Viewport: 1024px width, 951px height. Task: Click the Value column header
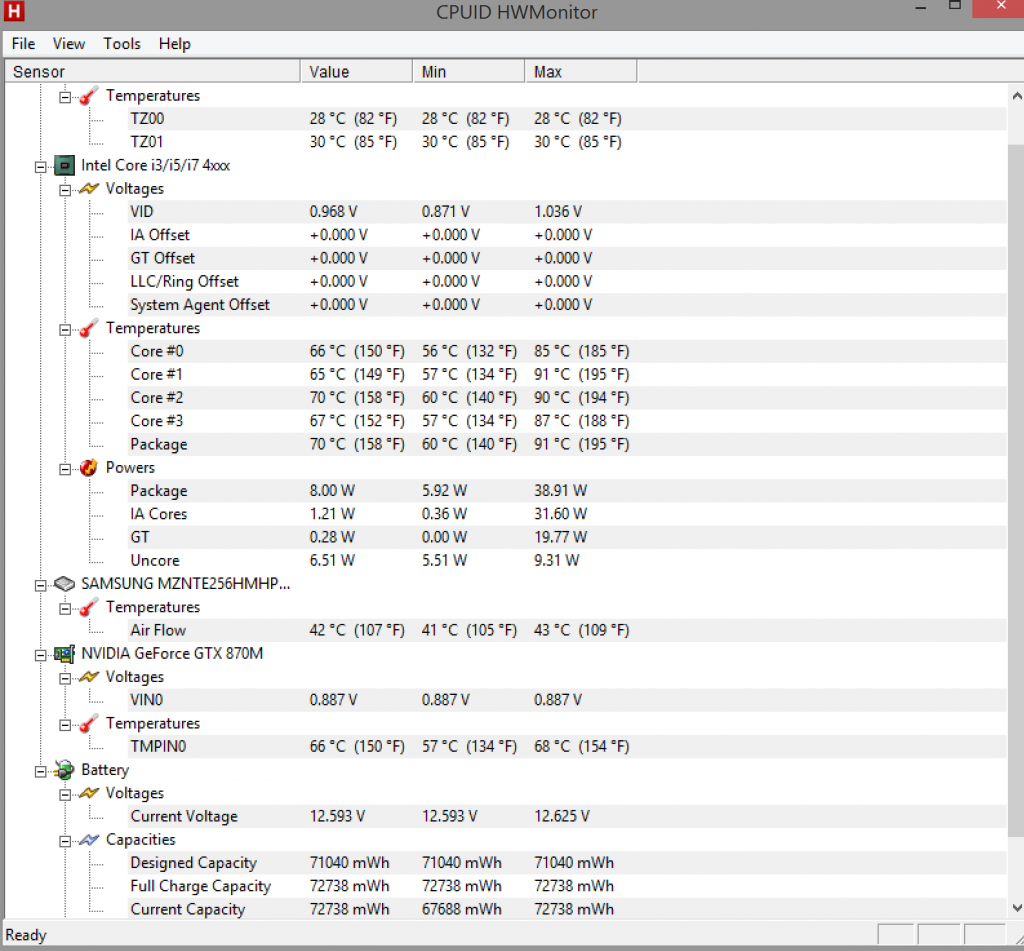click(357, 72)
